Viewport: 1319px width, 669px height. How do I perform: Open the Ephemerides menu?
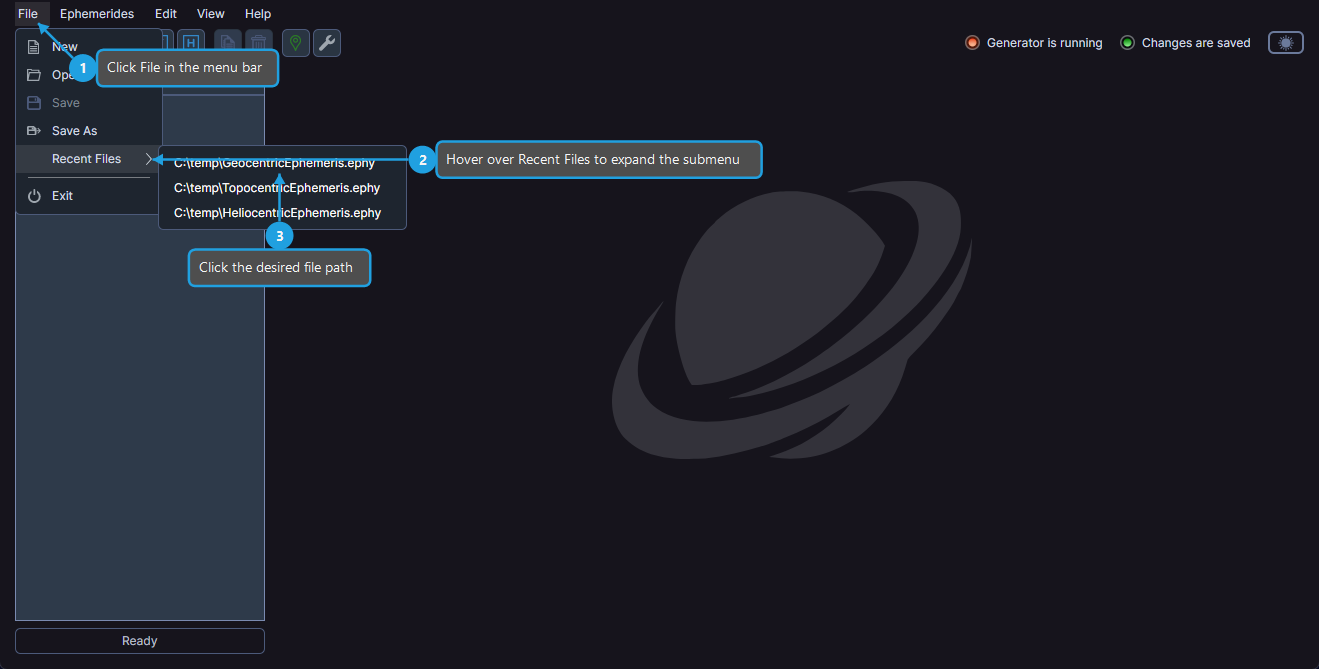click(96, 13)
